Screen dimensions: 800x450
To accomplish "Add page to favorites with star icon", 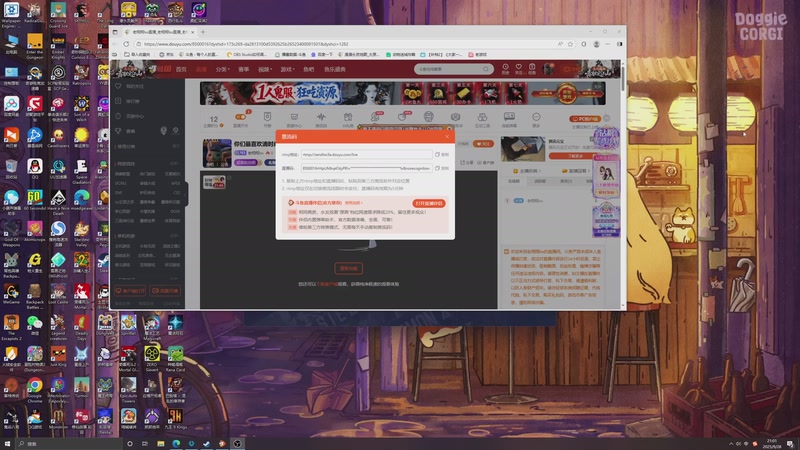I will click(x=570, y=44).
